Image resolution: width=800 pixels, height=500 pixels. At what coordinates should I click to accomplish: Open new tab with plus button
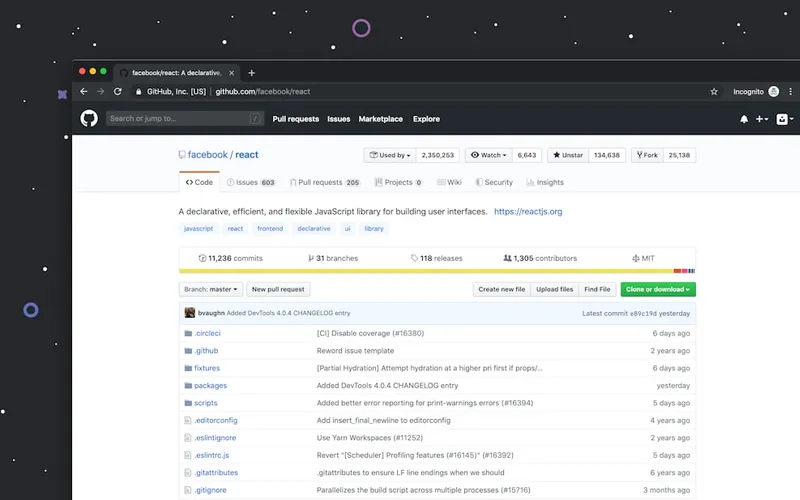tap(252, 73)
